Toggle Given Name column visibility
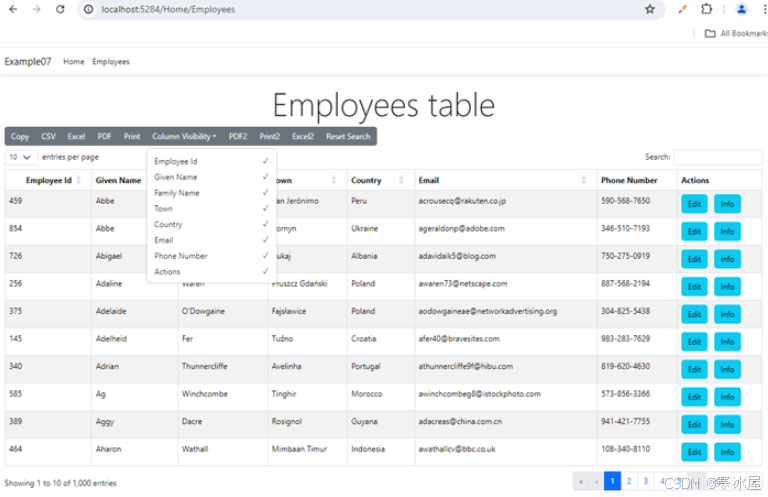Screen dimensions: 768x497 pos(212,177)
